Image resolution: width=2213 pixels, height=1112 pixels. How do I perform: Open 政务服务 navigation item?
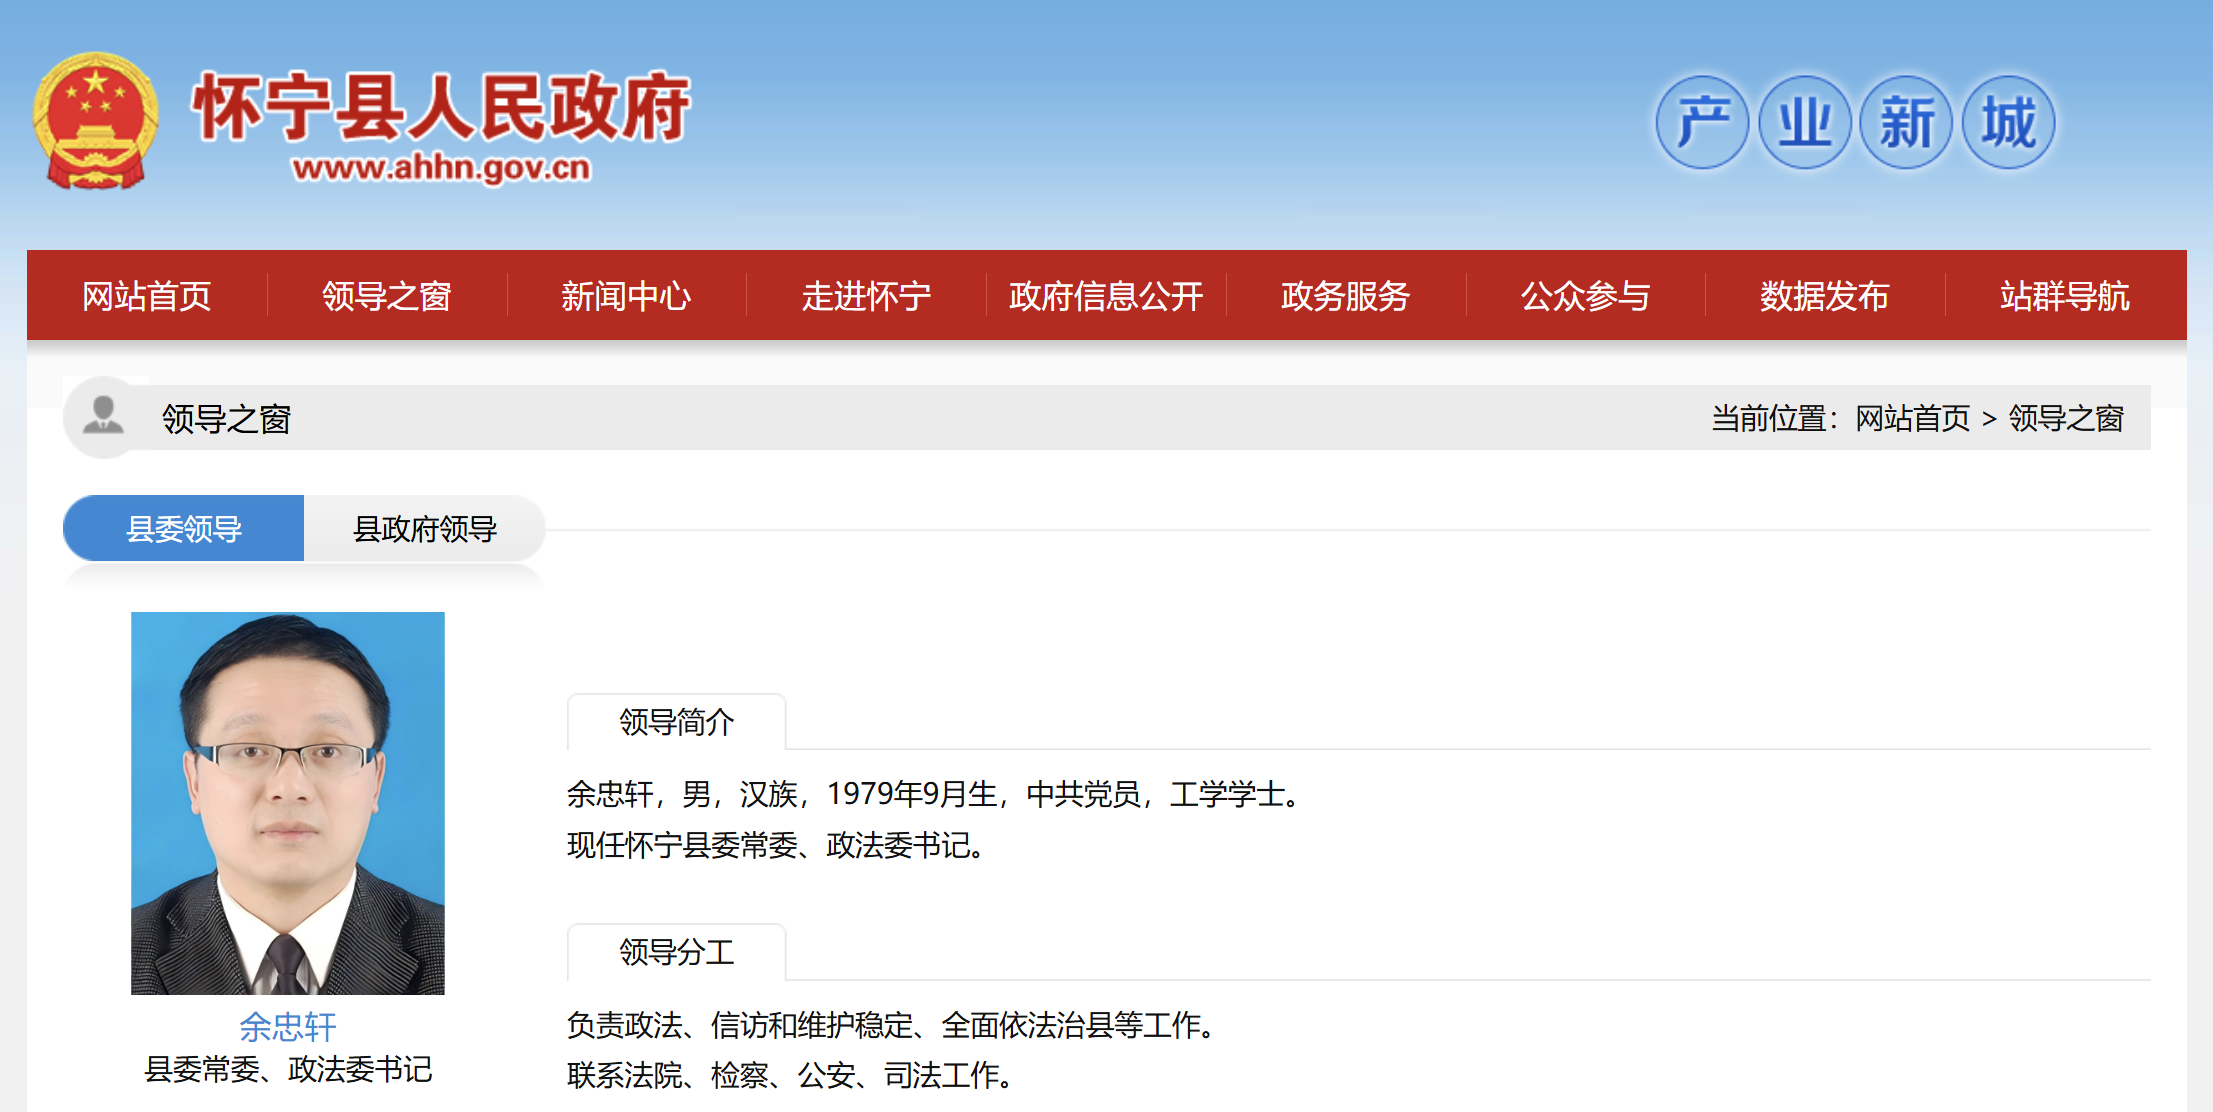1345,296
